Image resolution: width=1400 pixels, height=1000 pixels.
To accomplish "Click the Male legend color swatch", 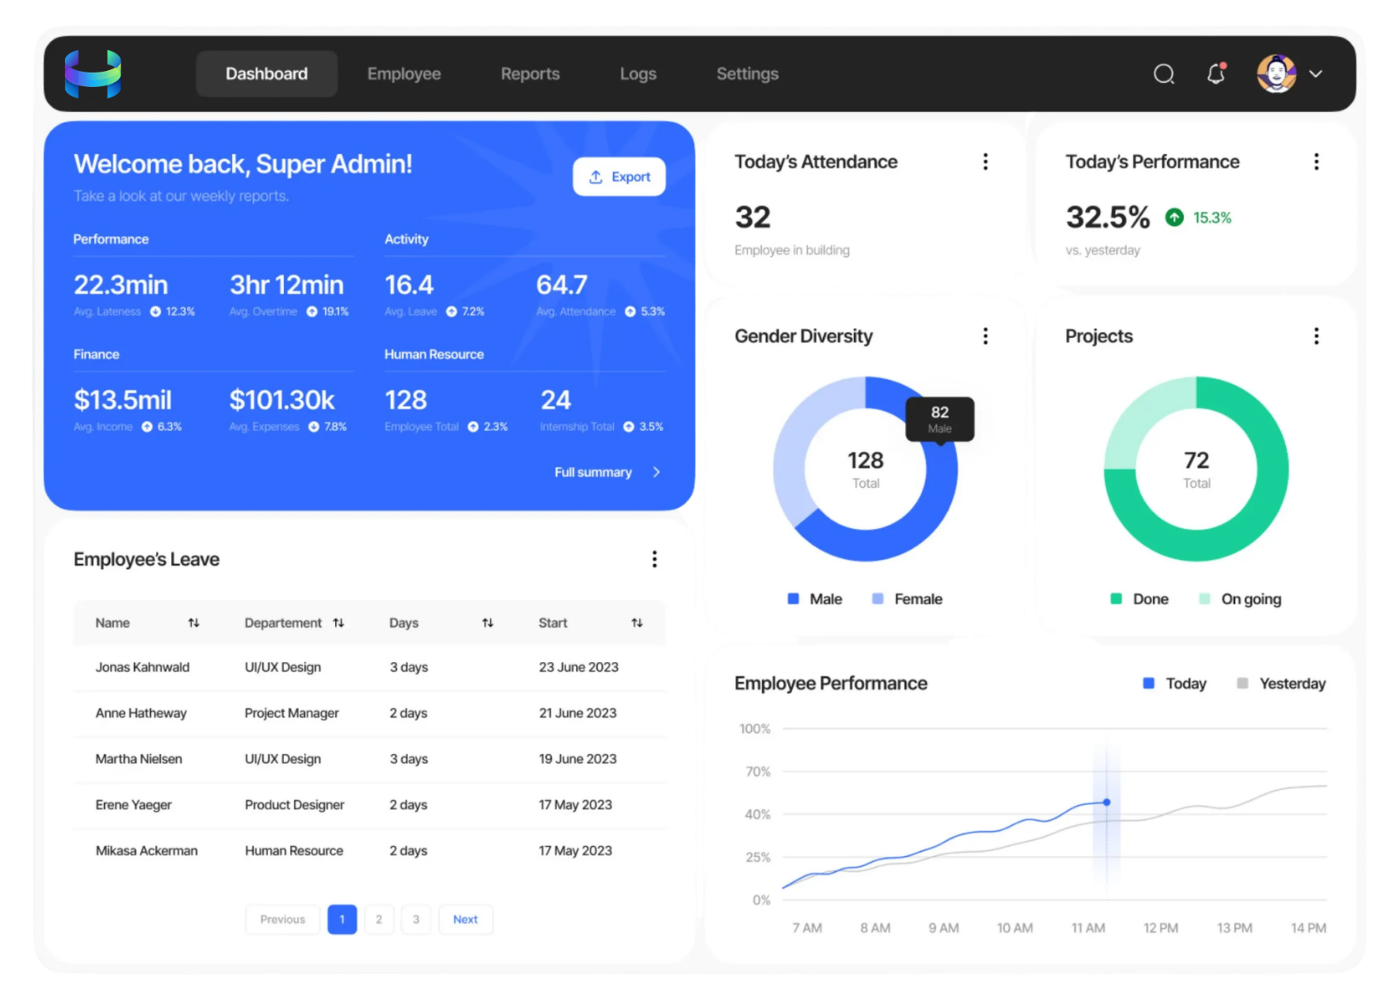I will click(793, 599).
